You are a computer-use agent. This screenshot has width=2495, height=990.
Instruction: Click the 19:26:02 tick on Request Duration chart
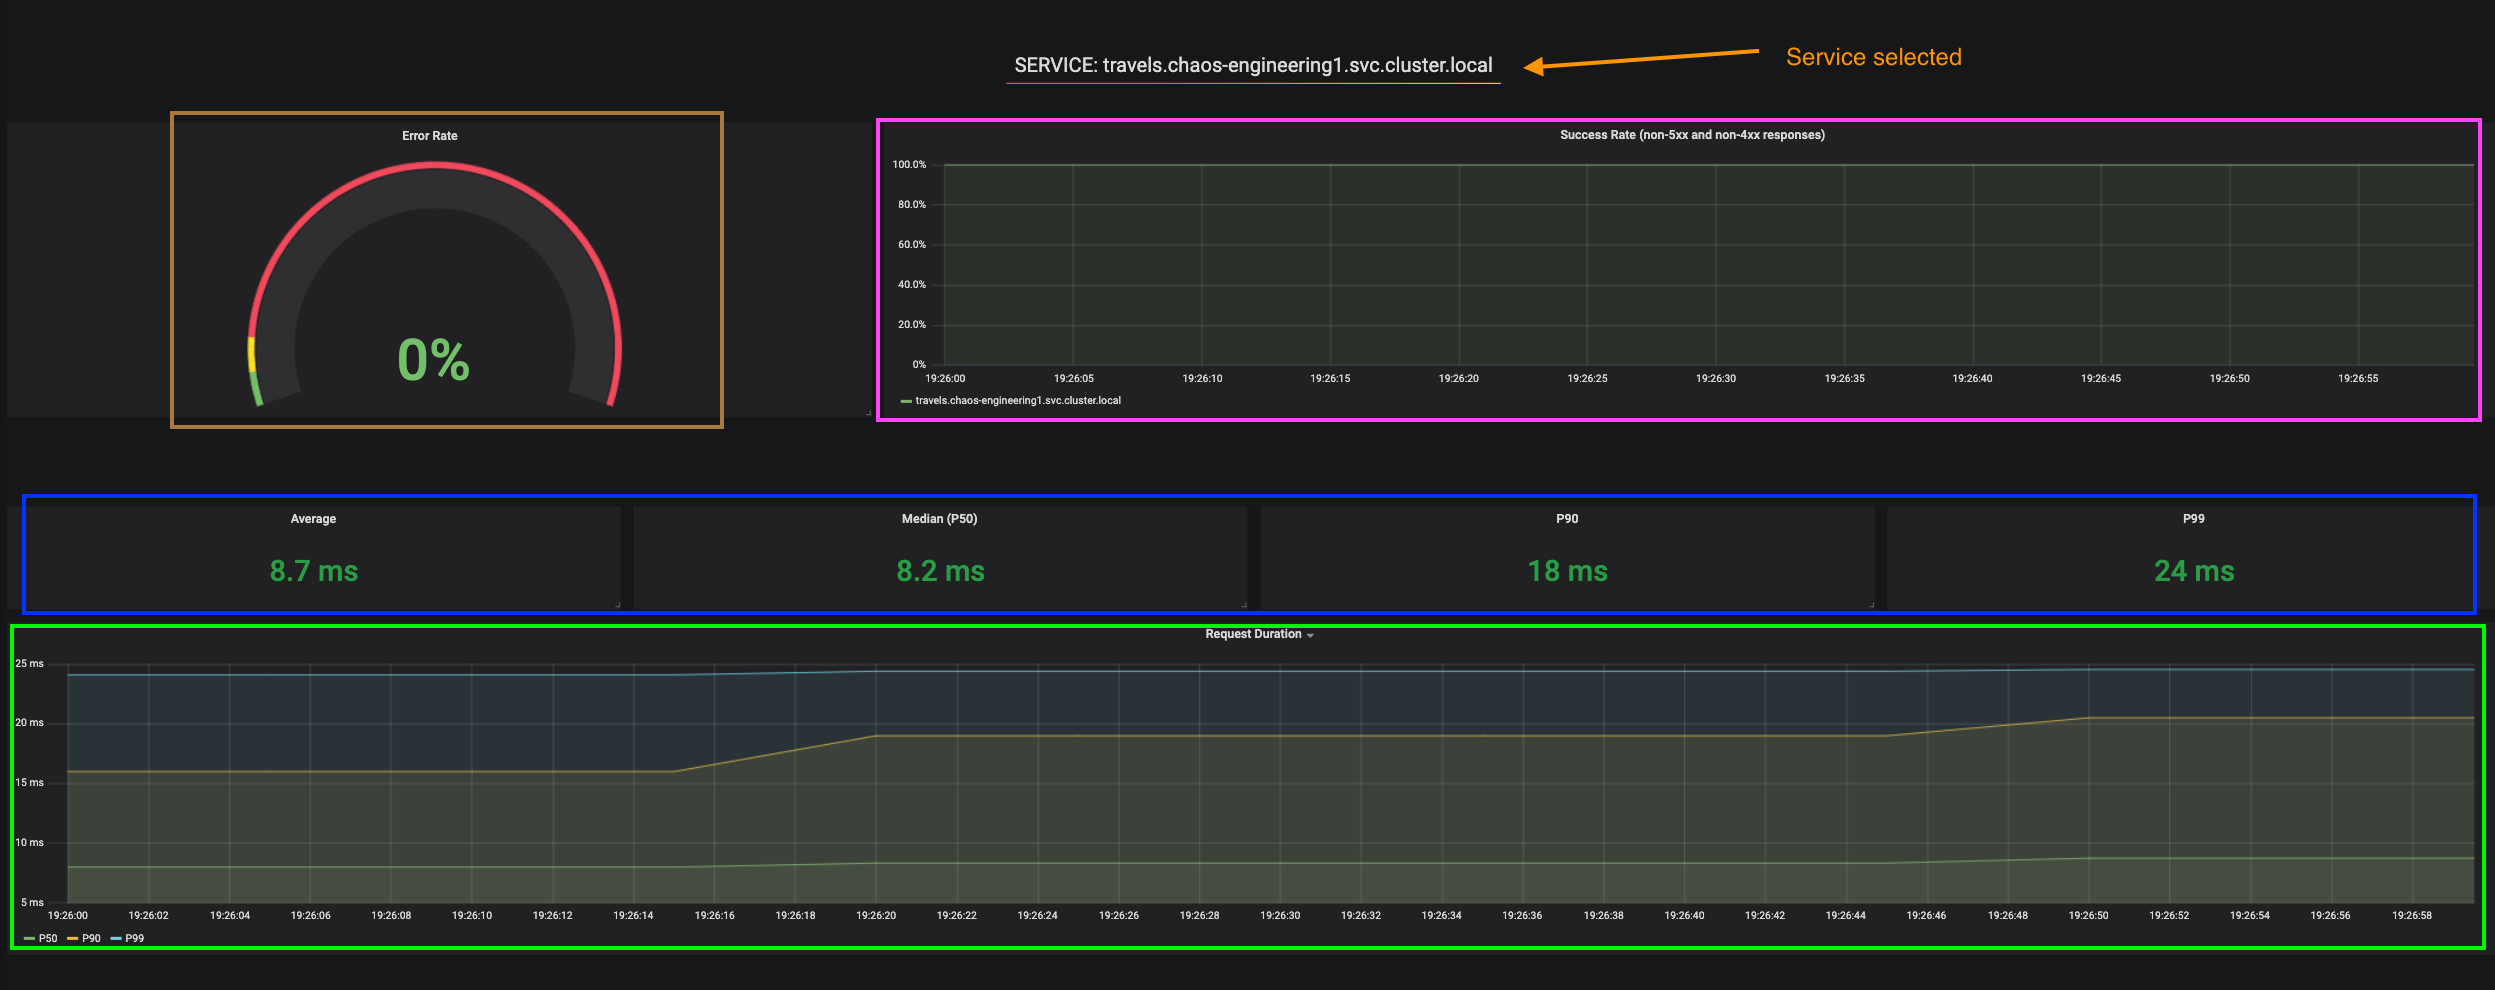point(149,915)
